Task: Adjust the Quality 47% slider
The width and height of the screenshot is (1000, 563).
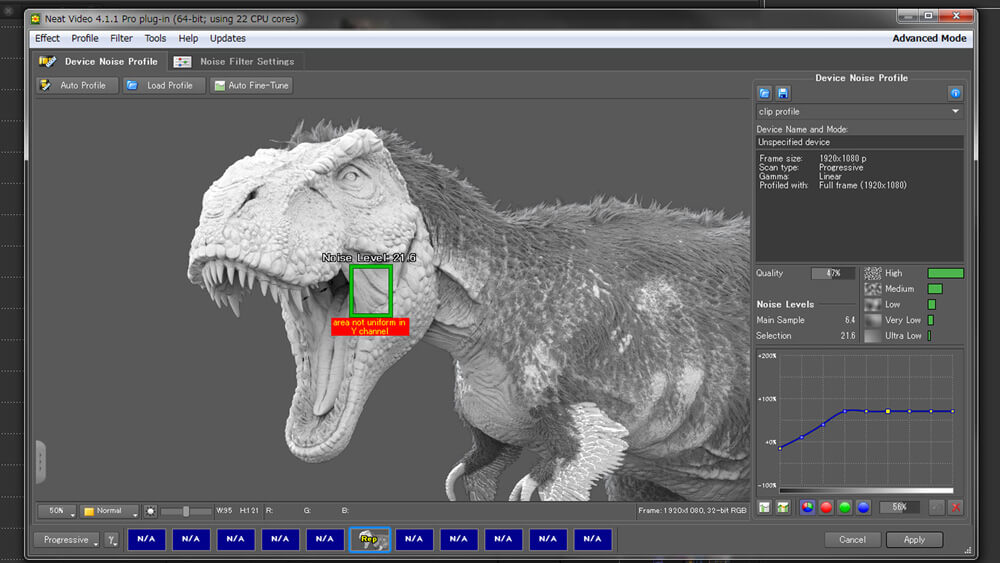Action: 833,273
